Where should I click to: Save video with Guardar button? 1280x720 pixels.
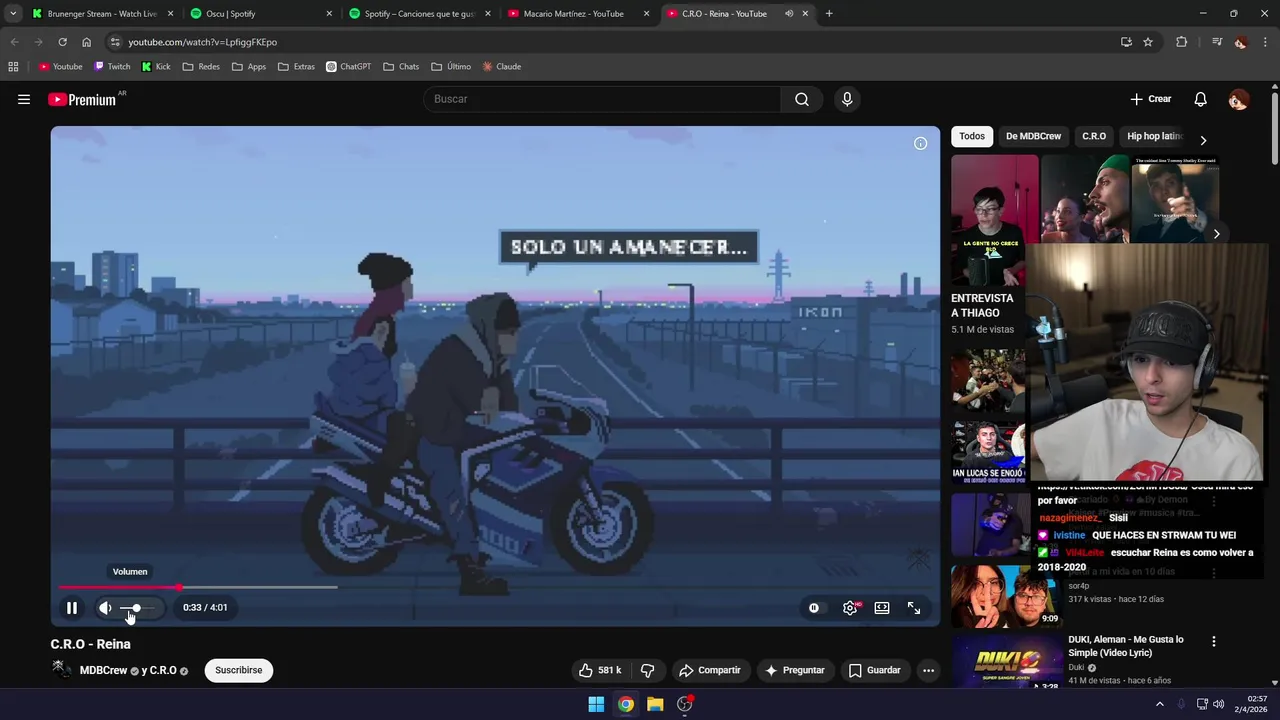[x=874, y=670]
